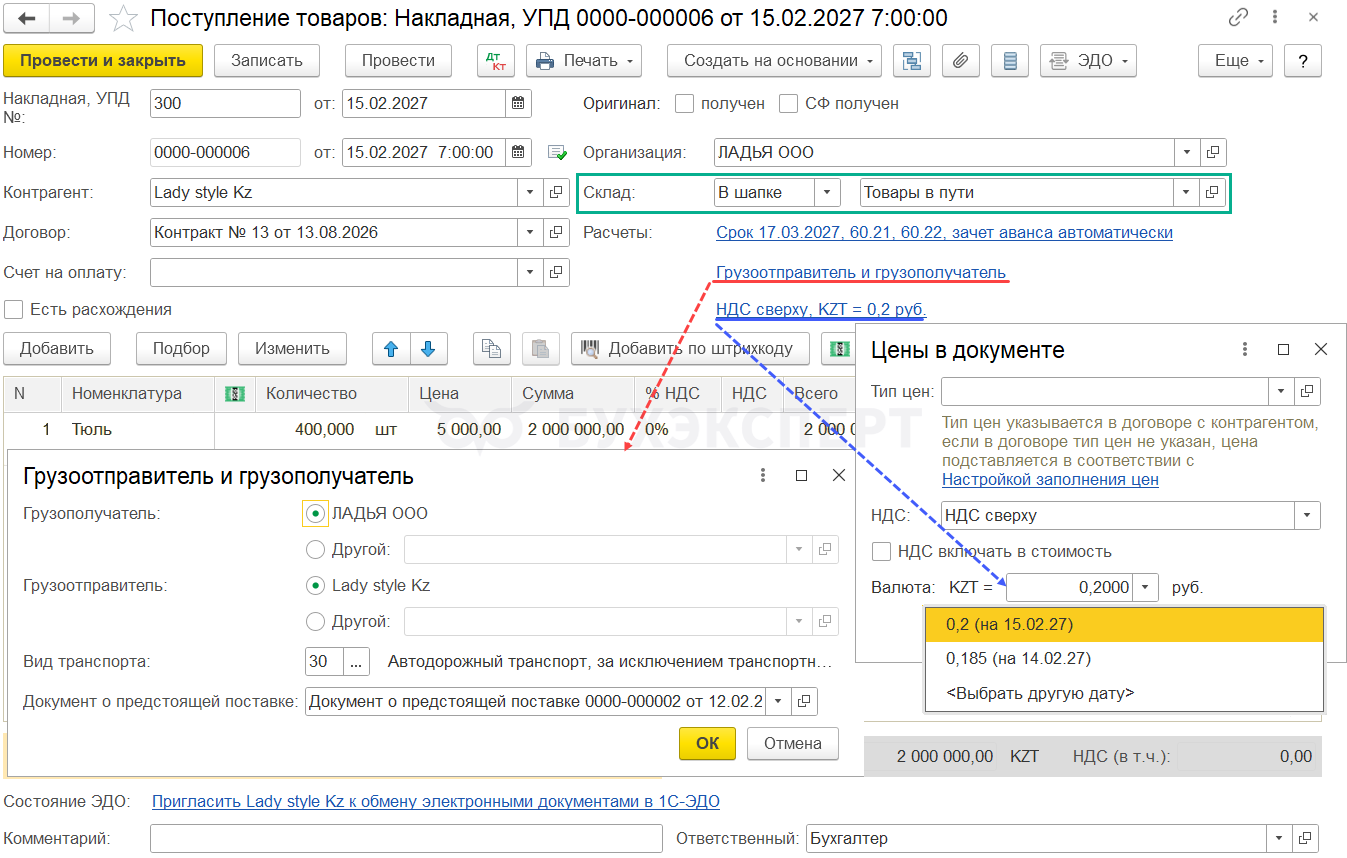
Task: Go back with the left arrow
Action: tap(27, 18)
